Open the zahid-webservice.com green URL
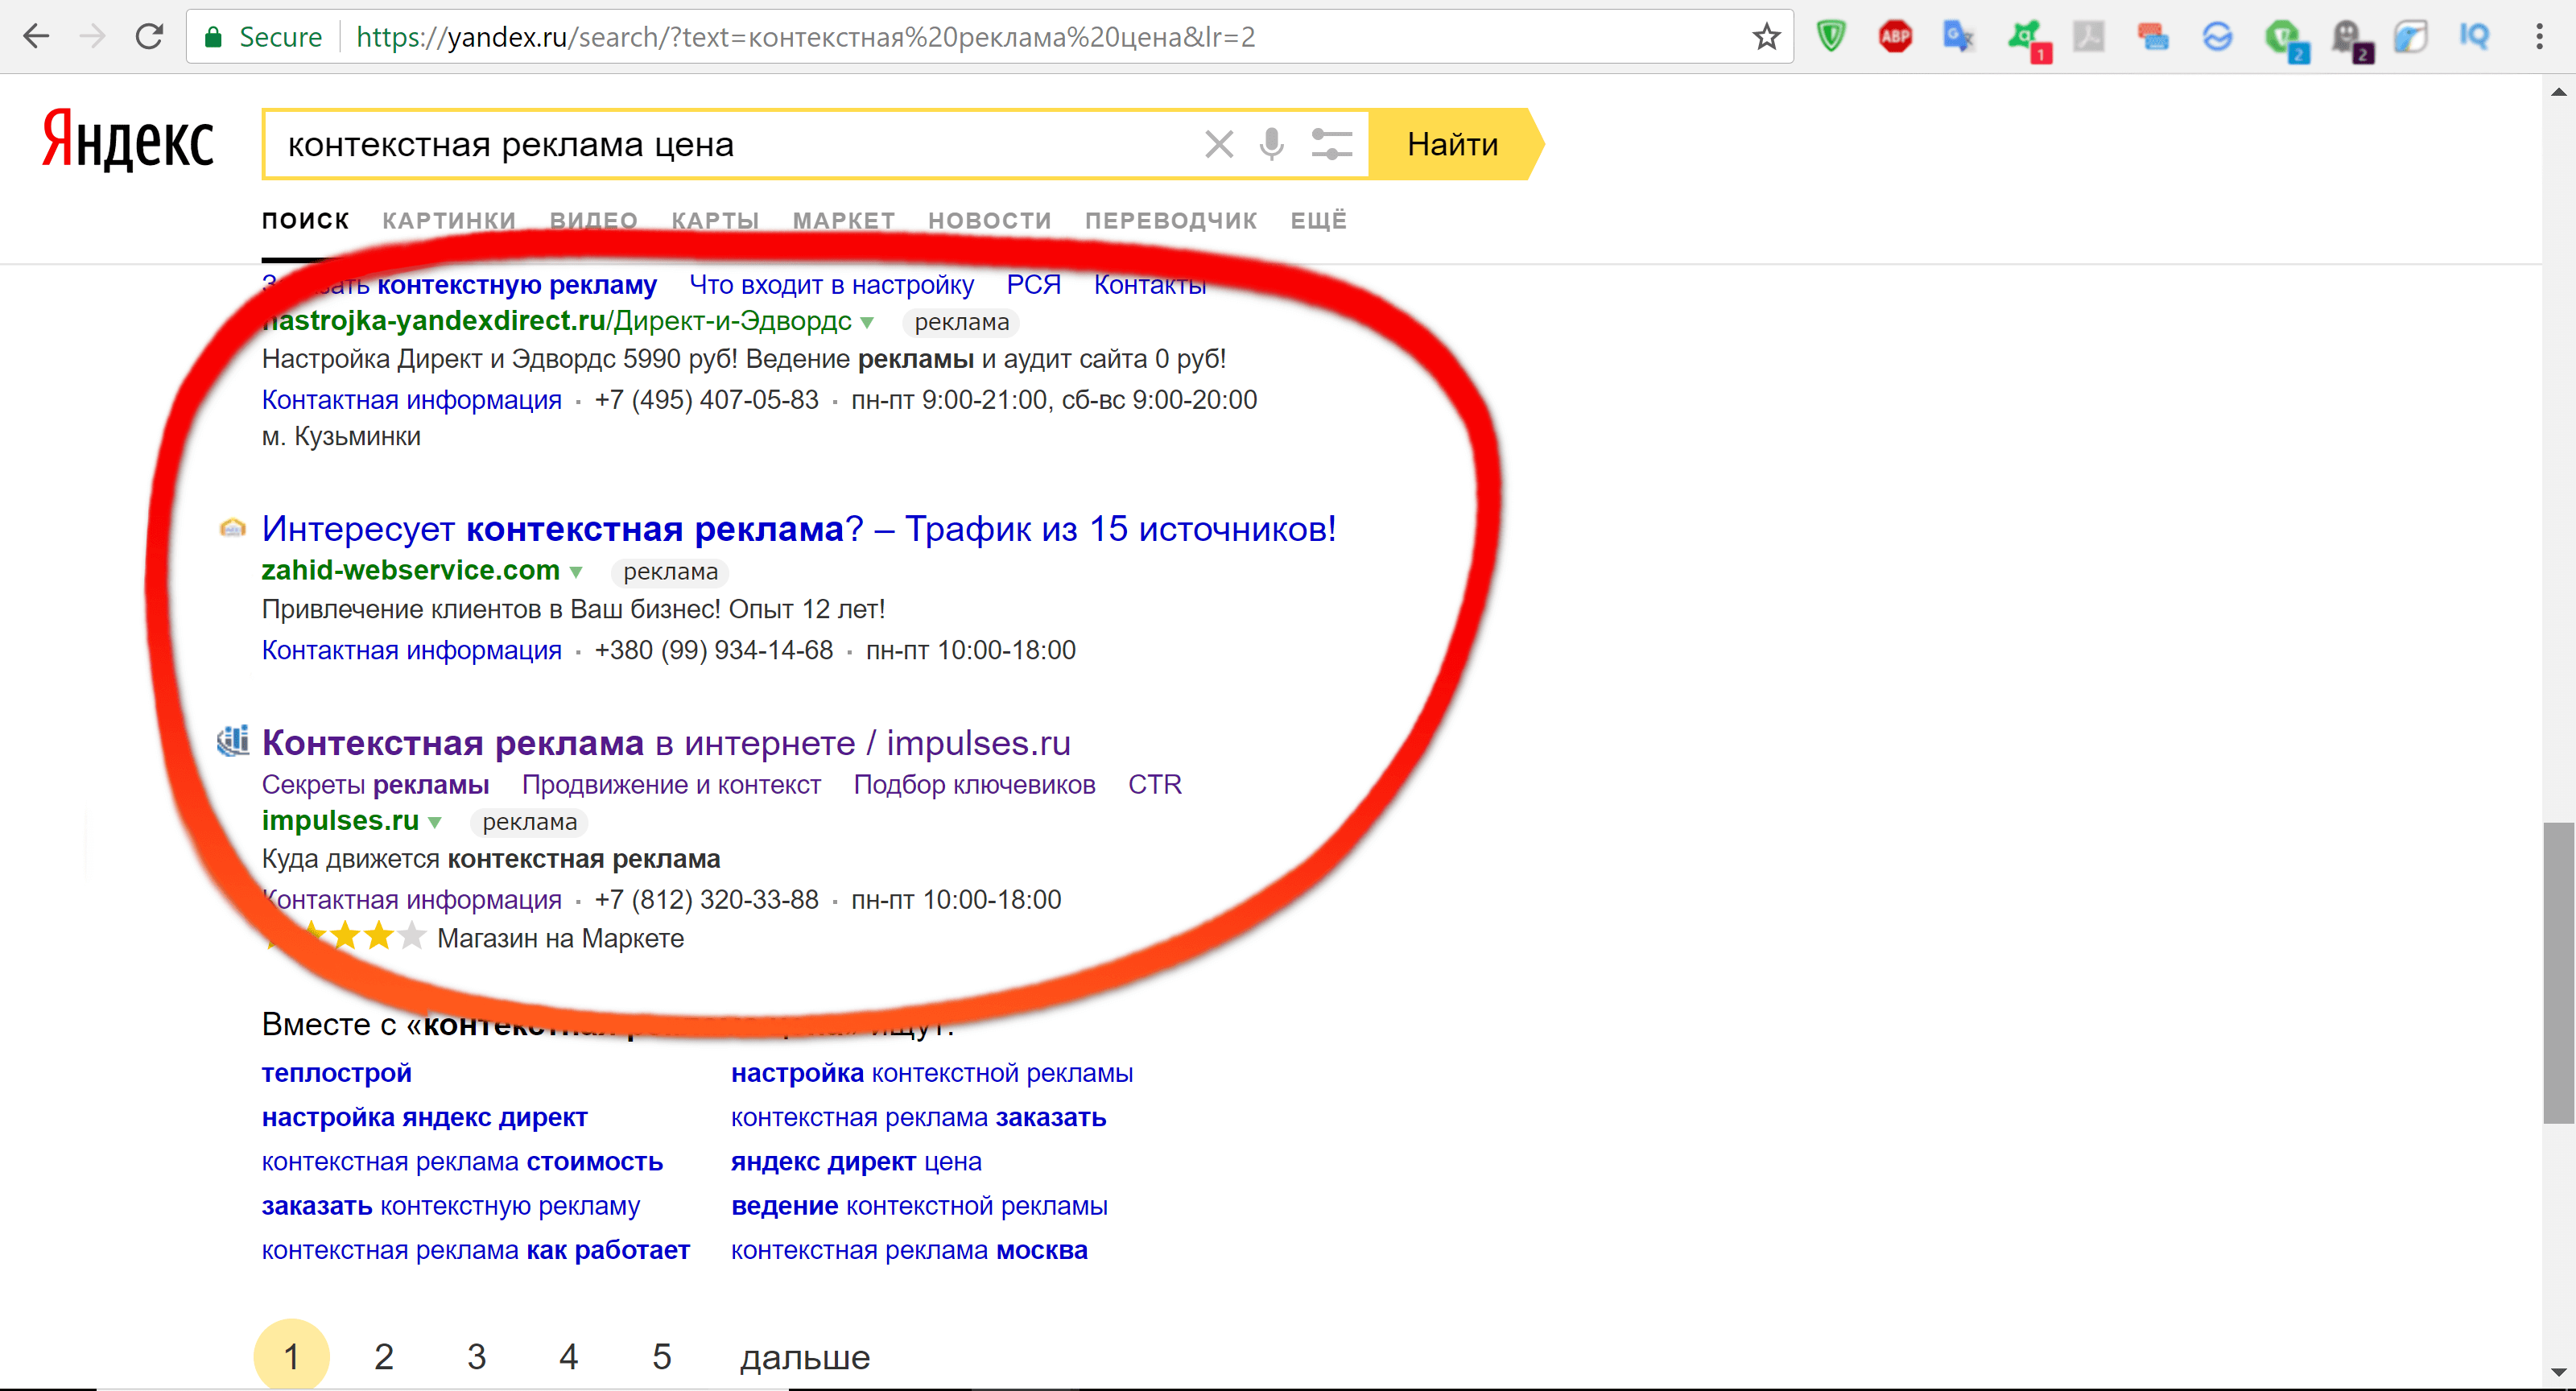The height and width of the screenshot is (1391, 2576). click(410, 570)
